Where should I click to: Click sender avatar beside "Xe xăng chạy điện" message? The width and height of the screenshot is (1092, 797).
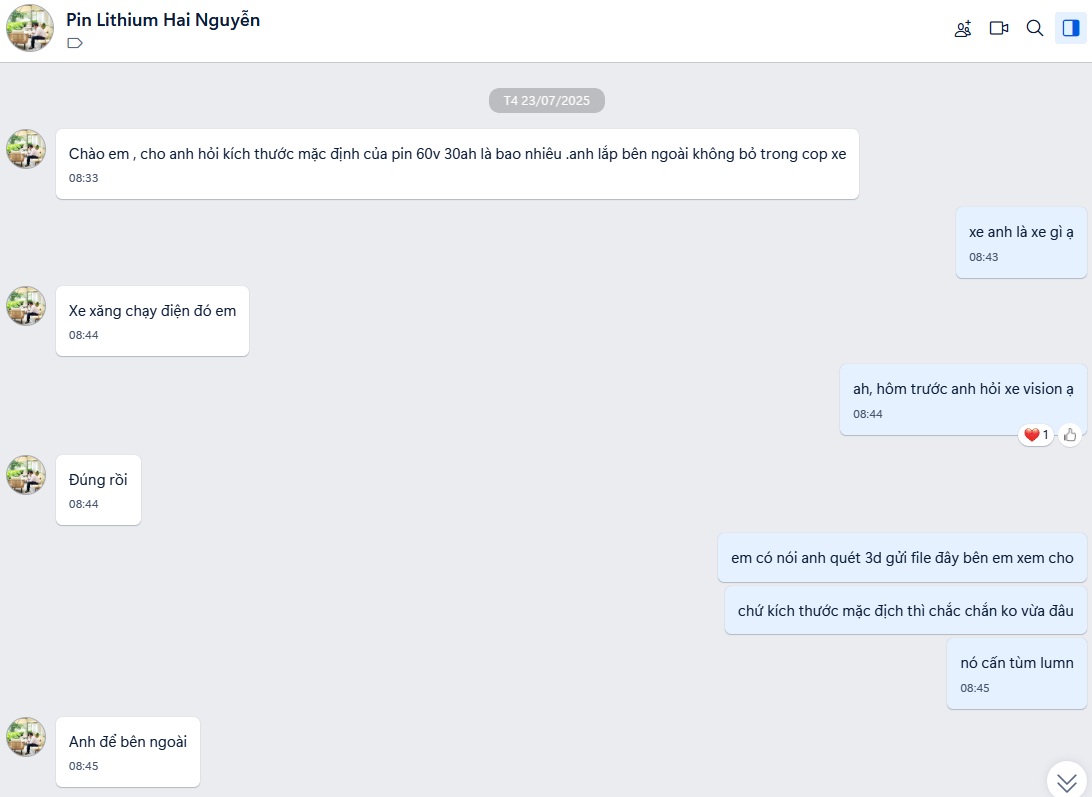(x=26, y=306)
